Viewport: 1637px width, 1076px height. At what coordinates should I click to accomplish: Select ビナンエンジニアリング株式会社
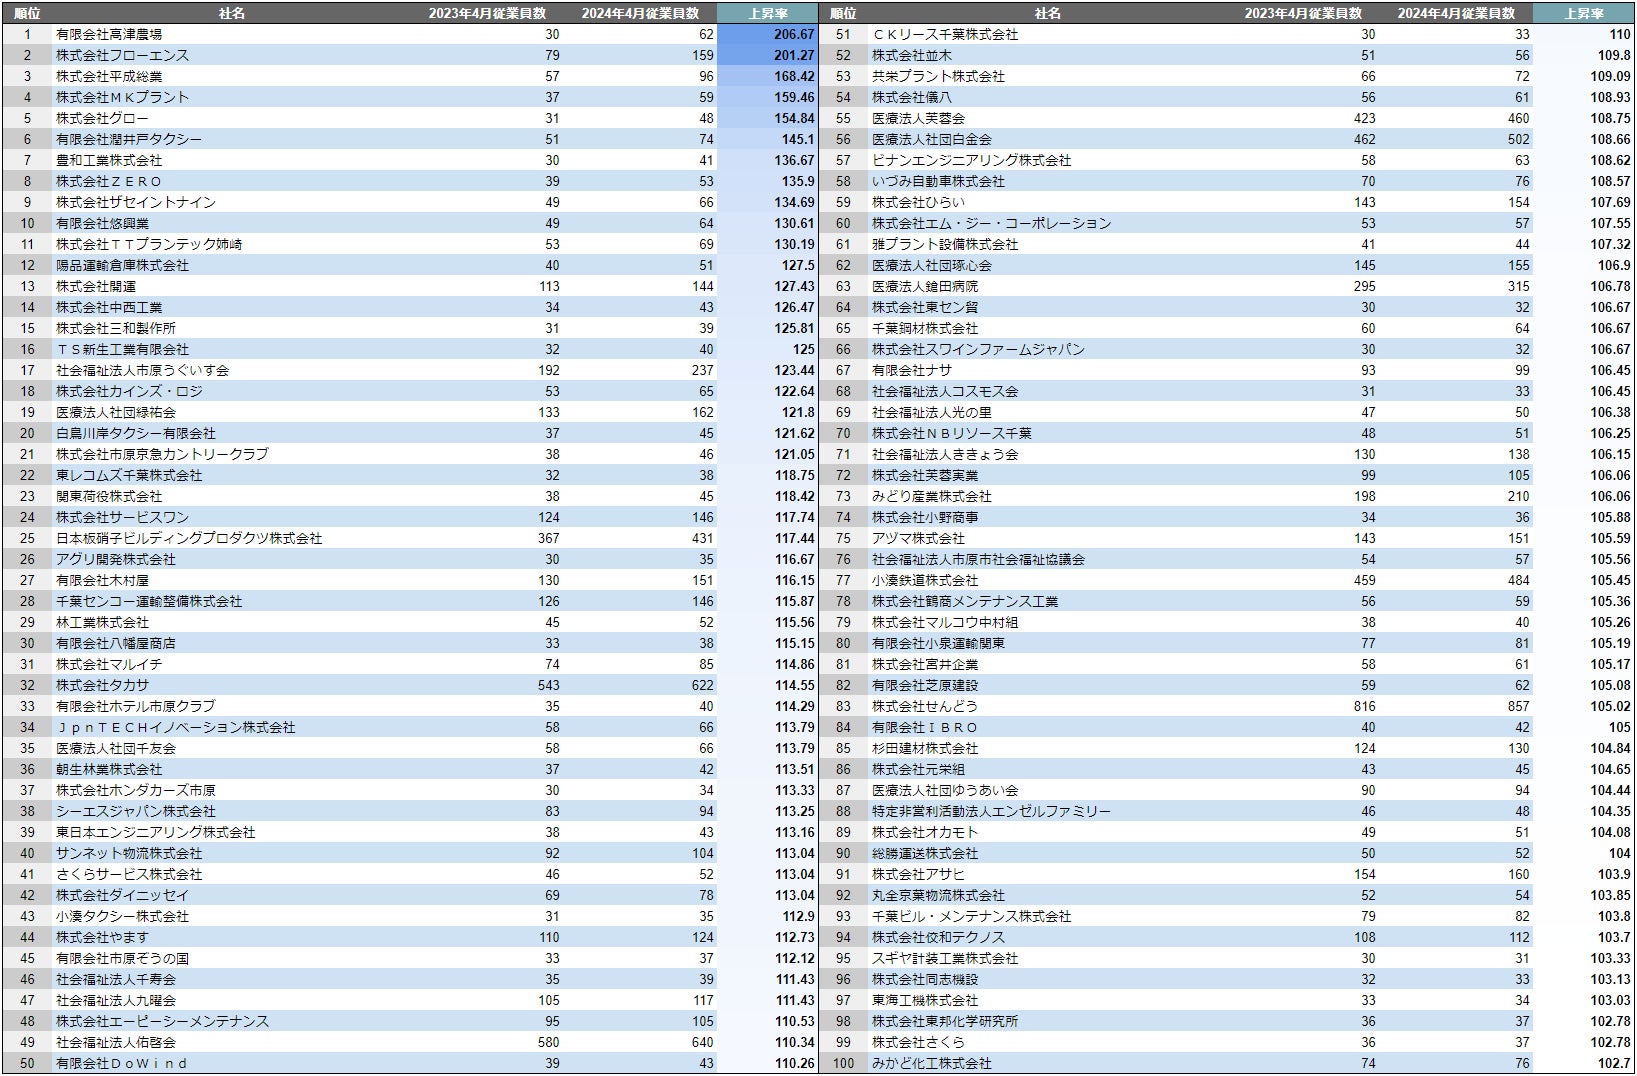tap(971, 160)
